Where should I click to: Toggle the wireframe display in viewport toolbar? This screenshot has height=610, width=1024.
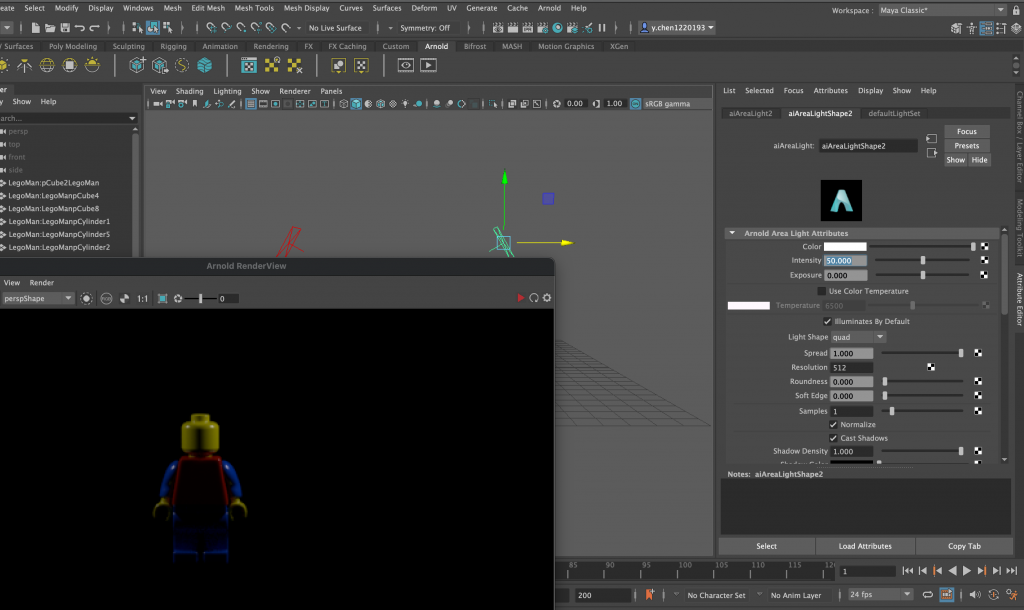point(344,104)
